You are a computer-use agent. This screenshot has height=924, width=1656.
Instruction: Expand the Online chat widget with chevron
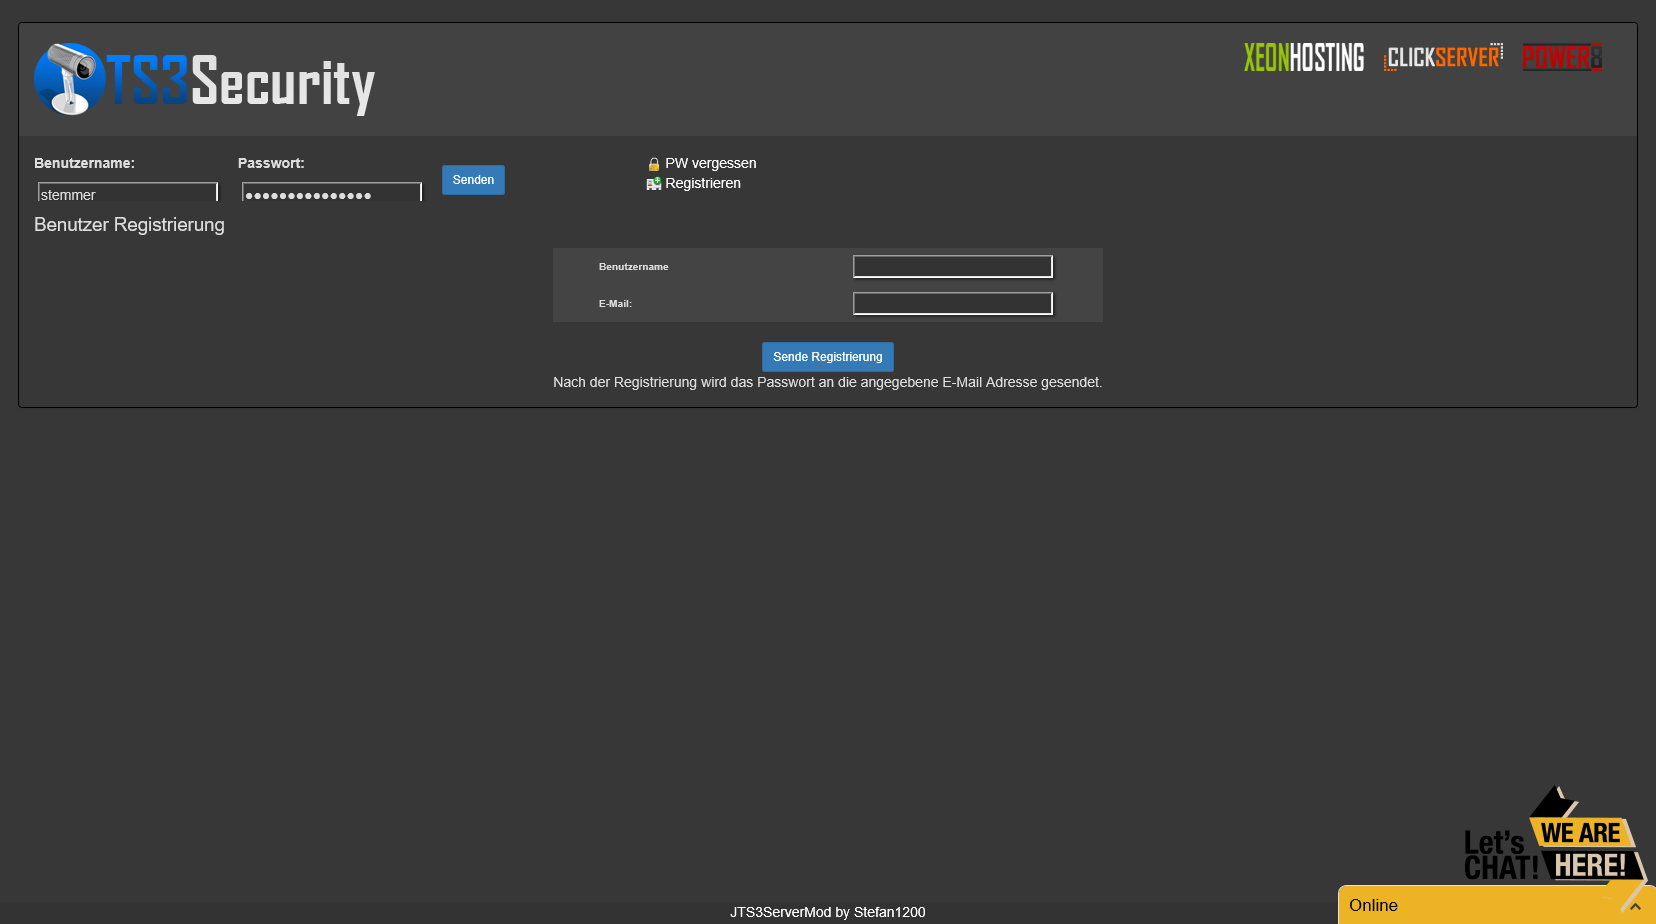1635,906
